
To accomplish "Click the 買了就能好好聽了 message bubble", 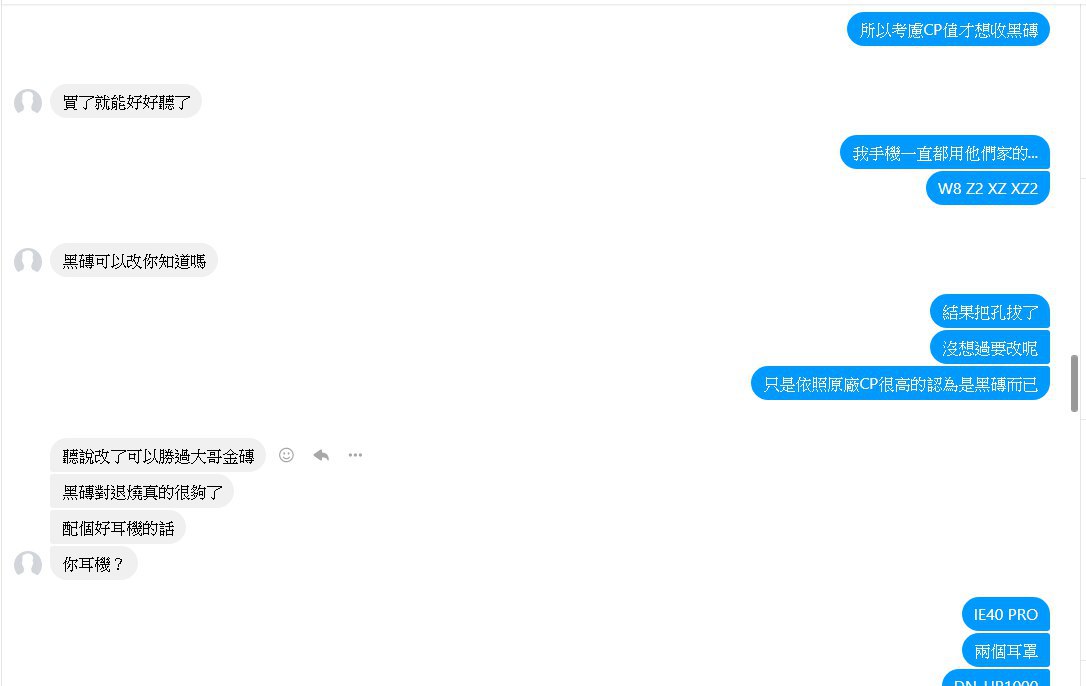I will point(126,102).
